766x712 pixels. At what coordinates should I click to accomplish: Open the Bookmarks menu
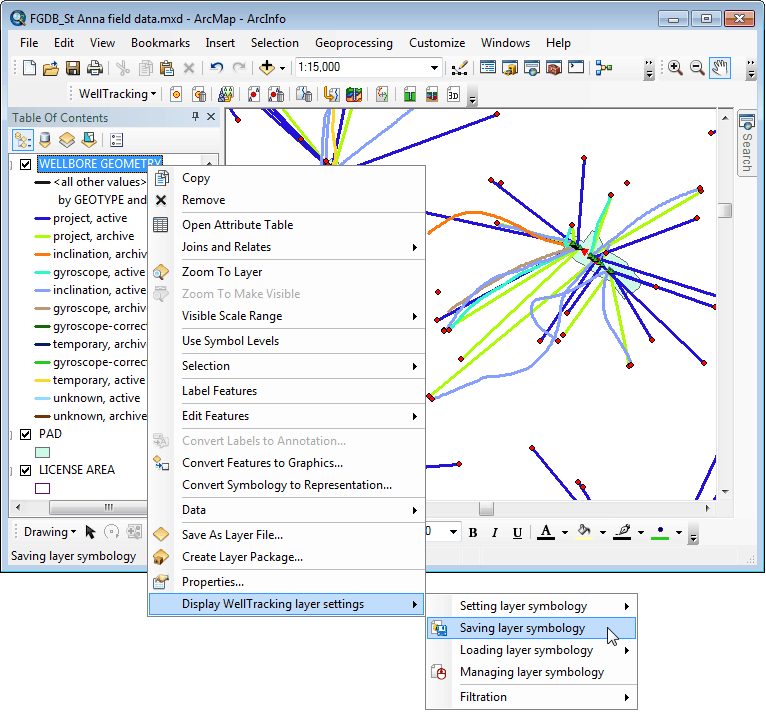pos(160,43)
